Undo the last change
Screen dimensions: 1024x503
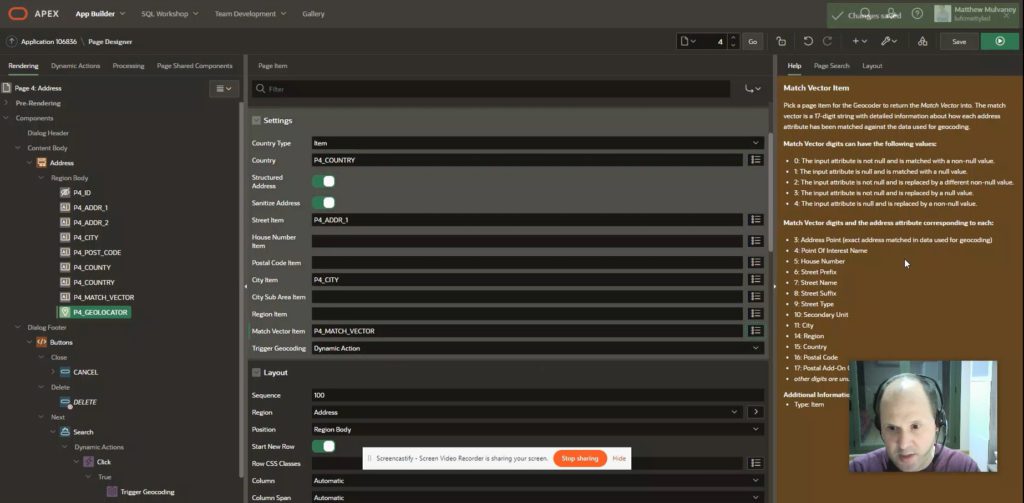[x=808, y=41]
